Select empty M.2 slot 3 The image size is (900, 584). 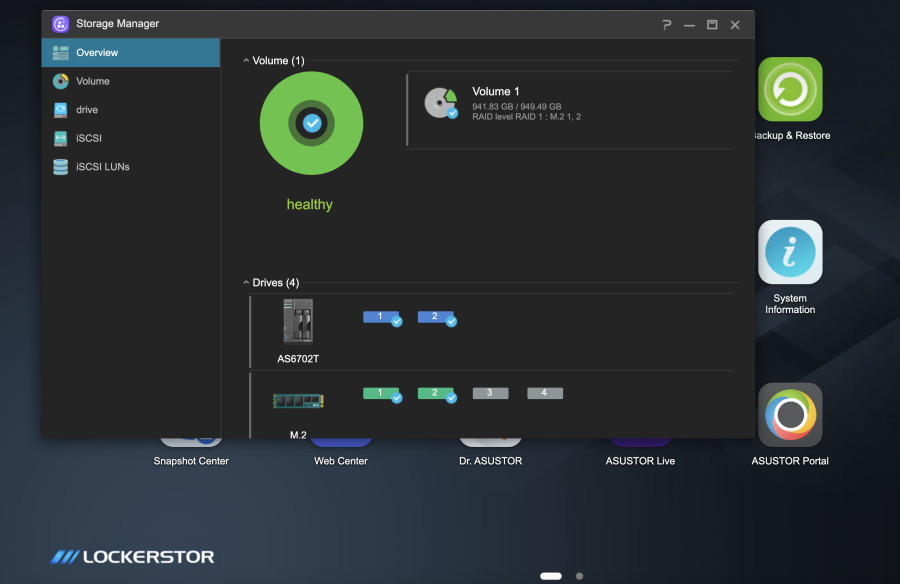[489, 394]
